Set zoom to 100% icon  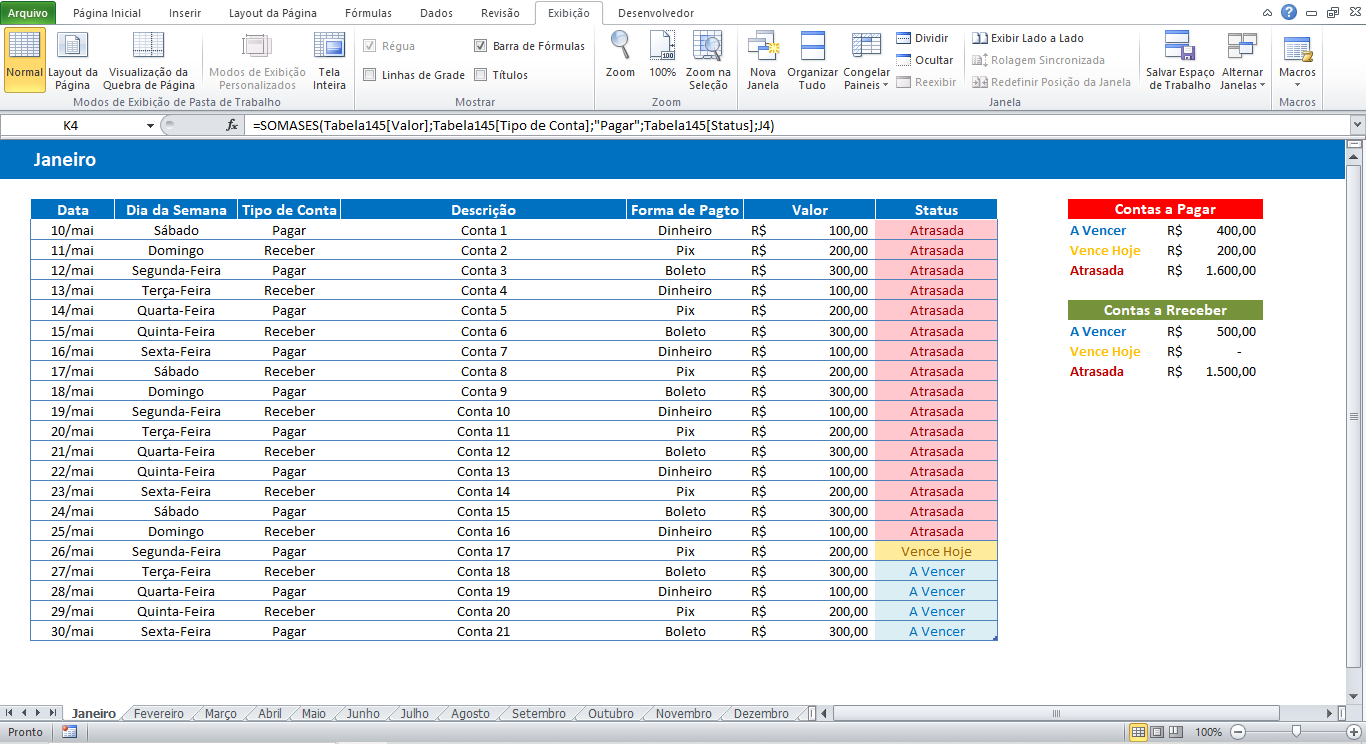(662, 55)
